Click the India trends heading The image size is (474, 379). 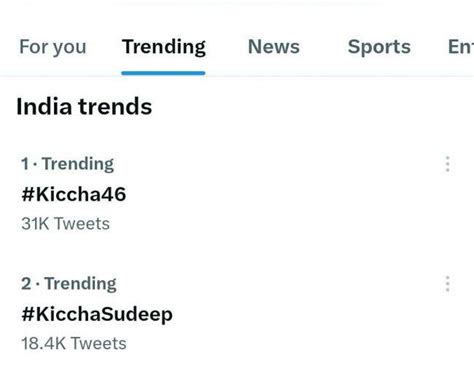coord(84,106)
